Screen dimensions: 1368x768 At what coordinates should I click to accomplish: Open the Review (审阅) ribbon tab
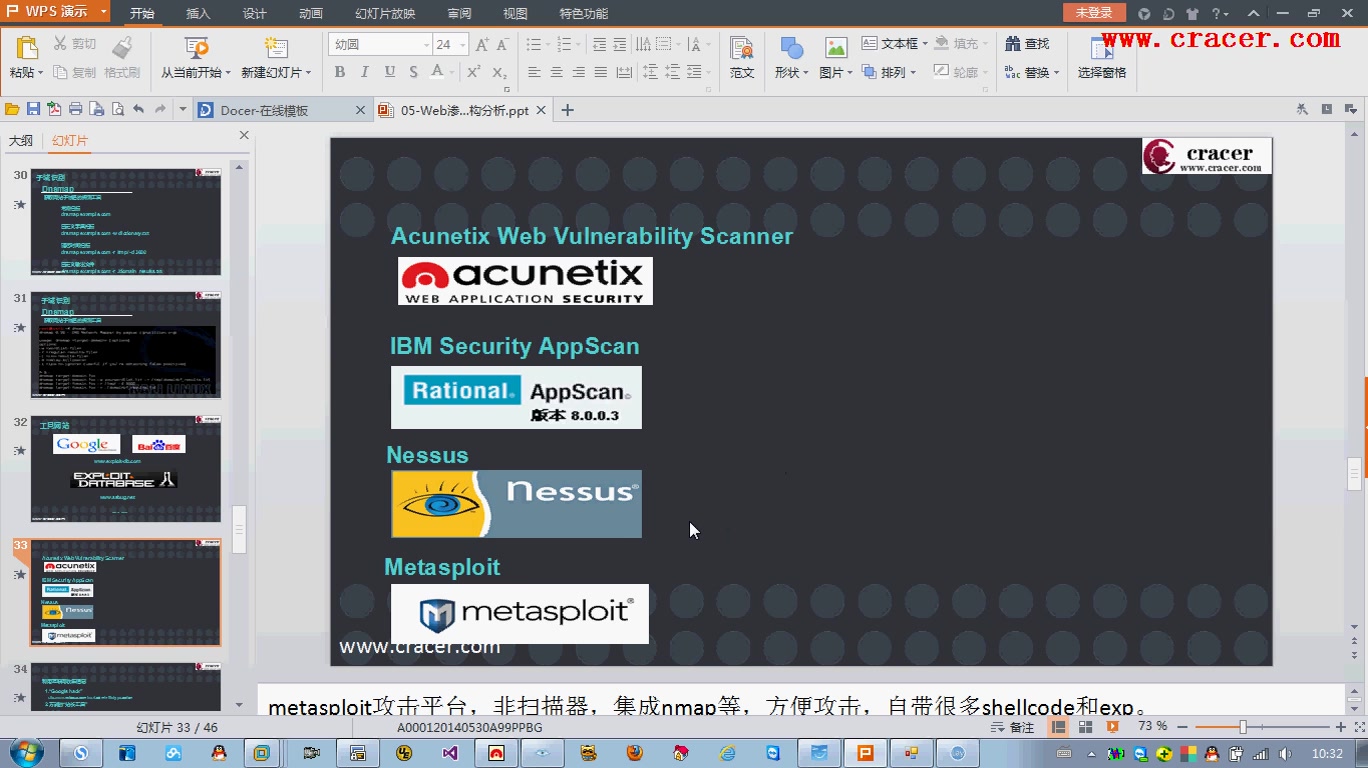pos(459,13)
